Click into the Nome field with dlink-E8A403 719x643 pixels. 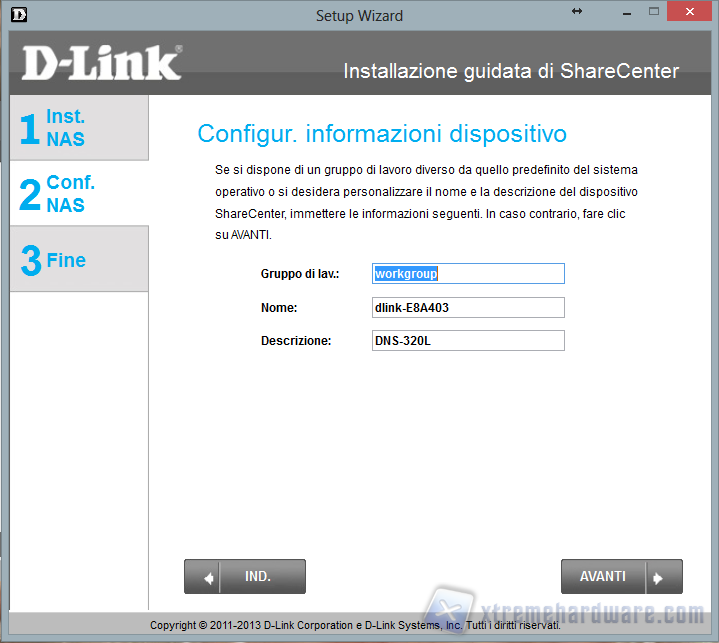(467, 308)
